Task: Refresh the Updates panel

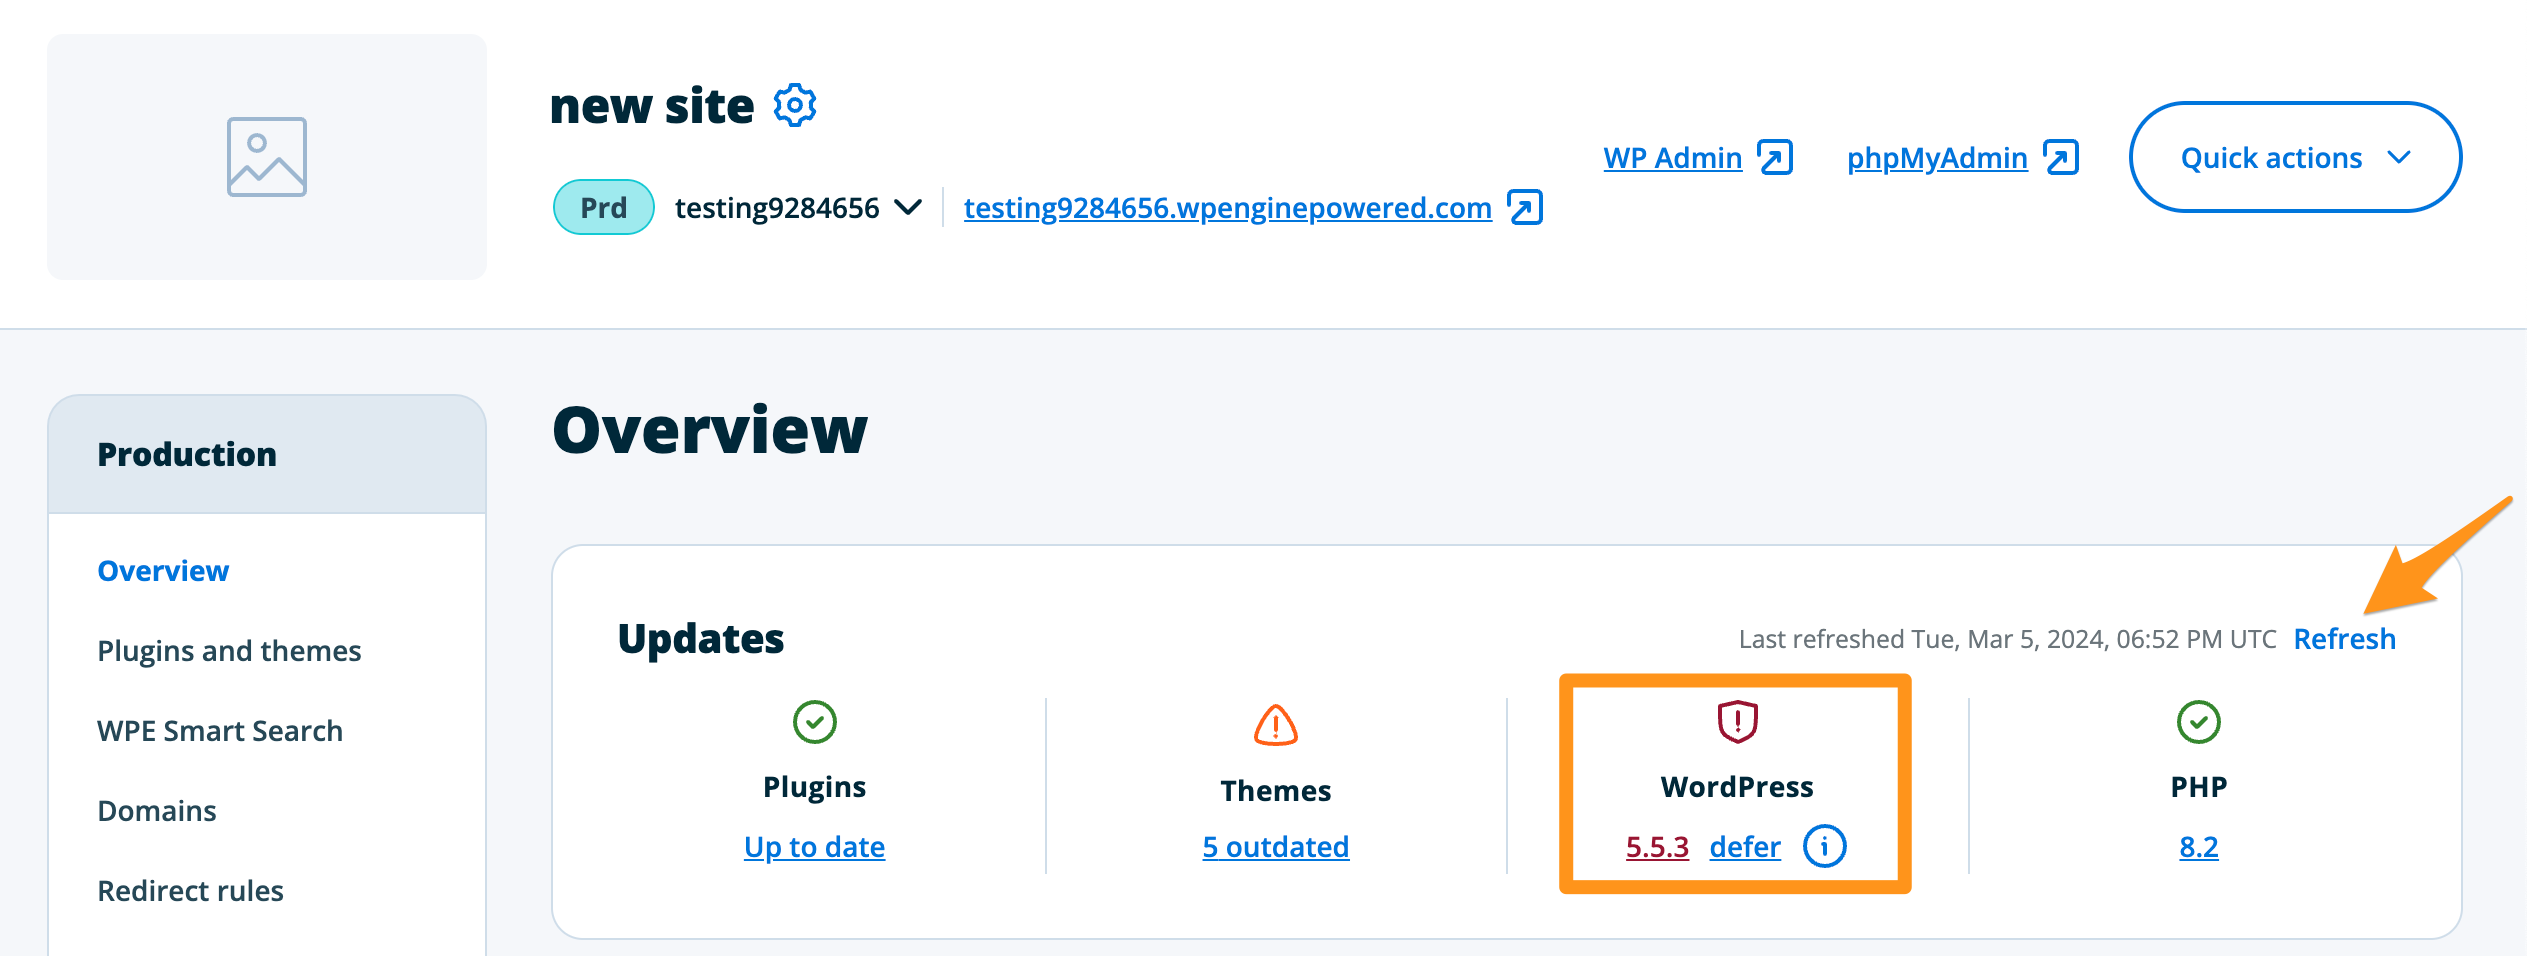Action: [2344, 639]
